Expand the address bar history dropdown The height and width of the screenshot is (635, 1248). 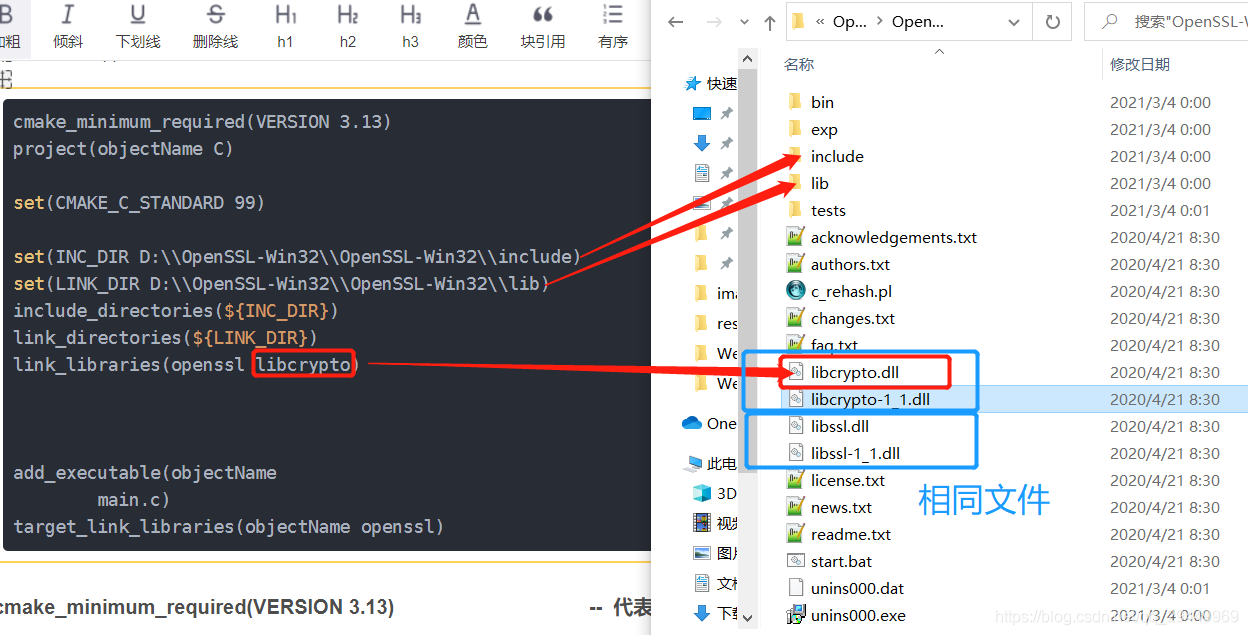coord(1013,21)
